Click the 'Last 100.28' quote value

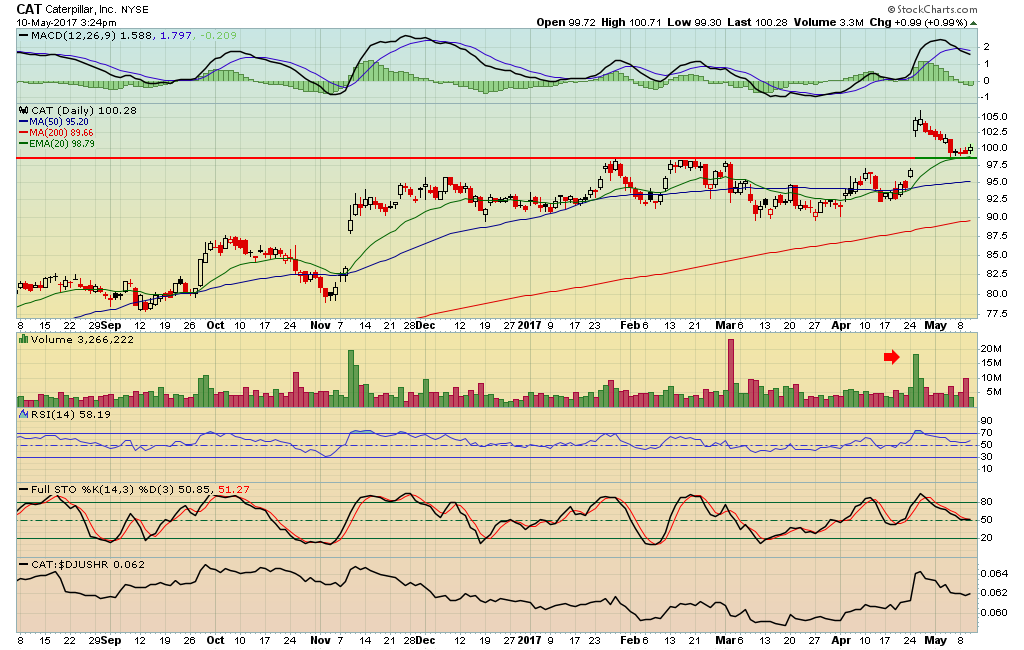[x=758, y=22]
